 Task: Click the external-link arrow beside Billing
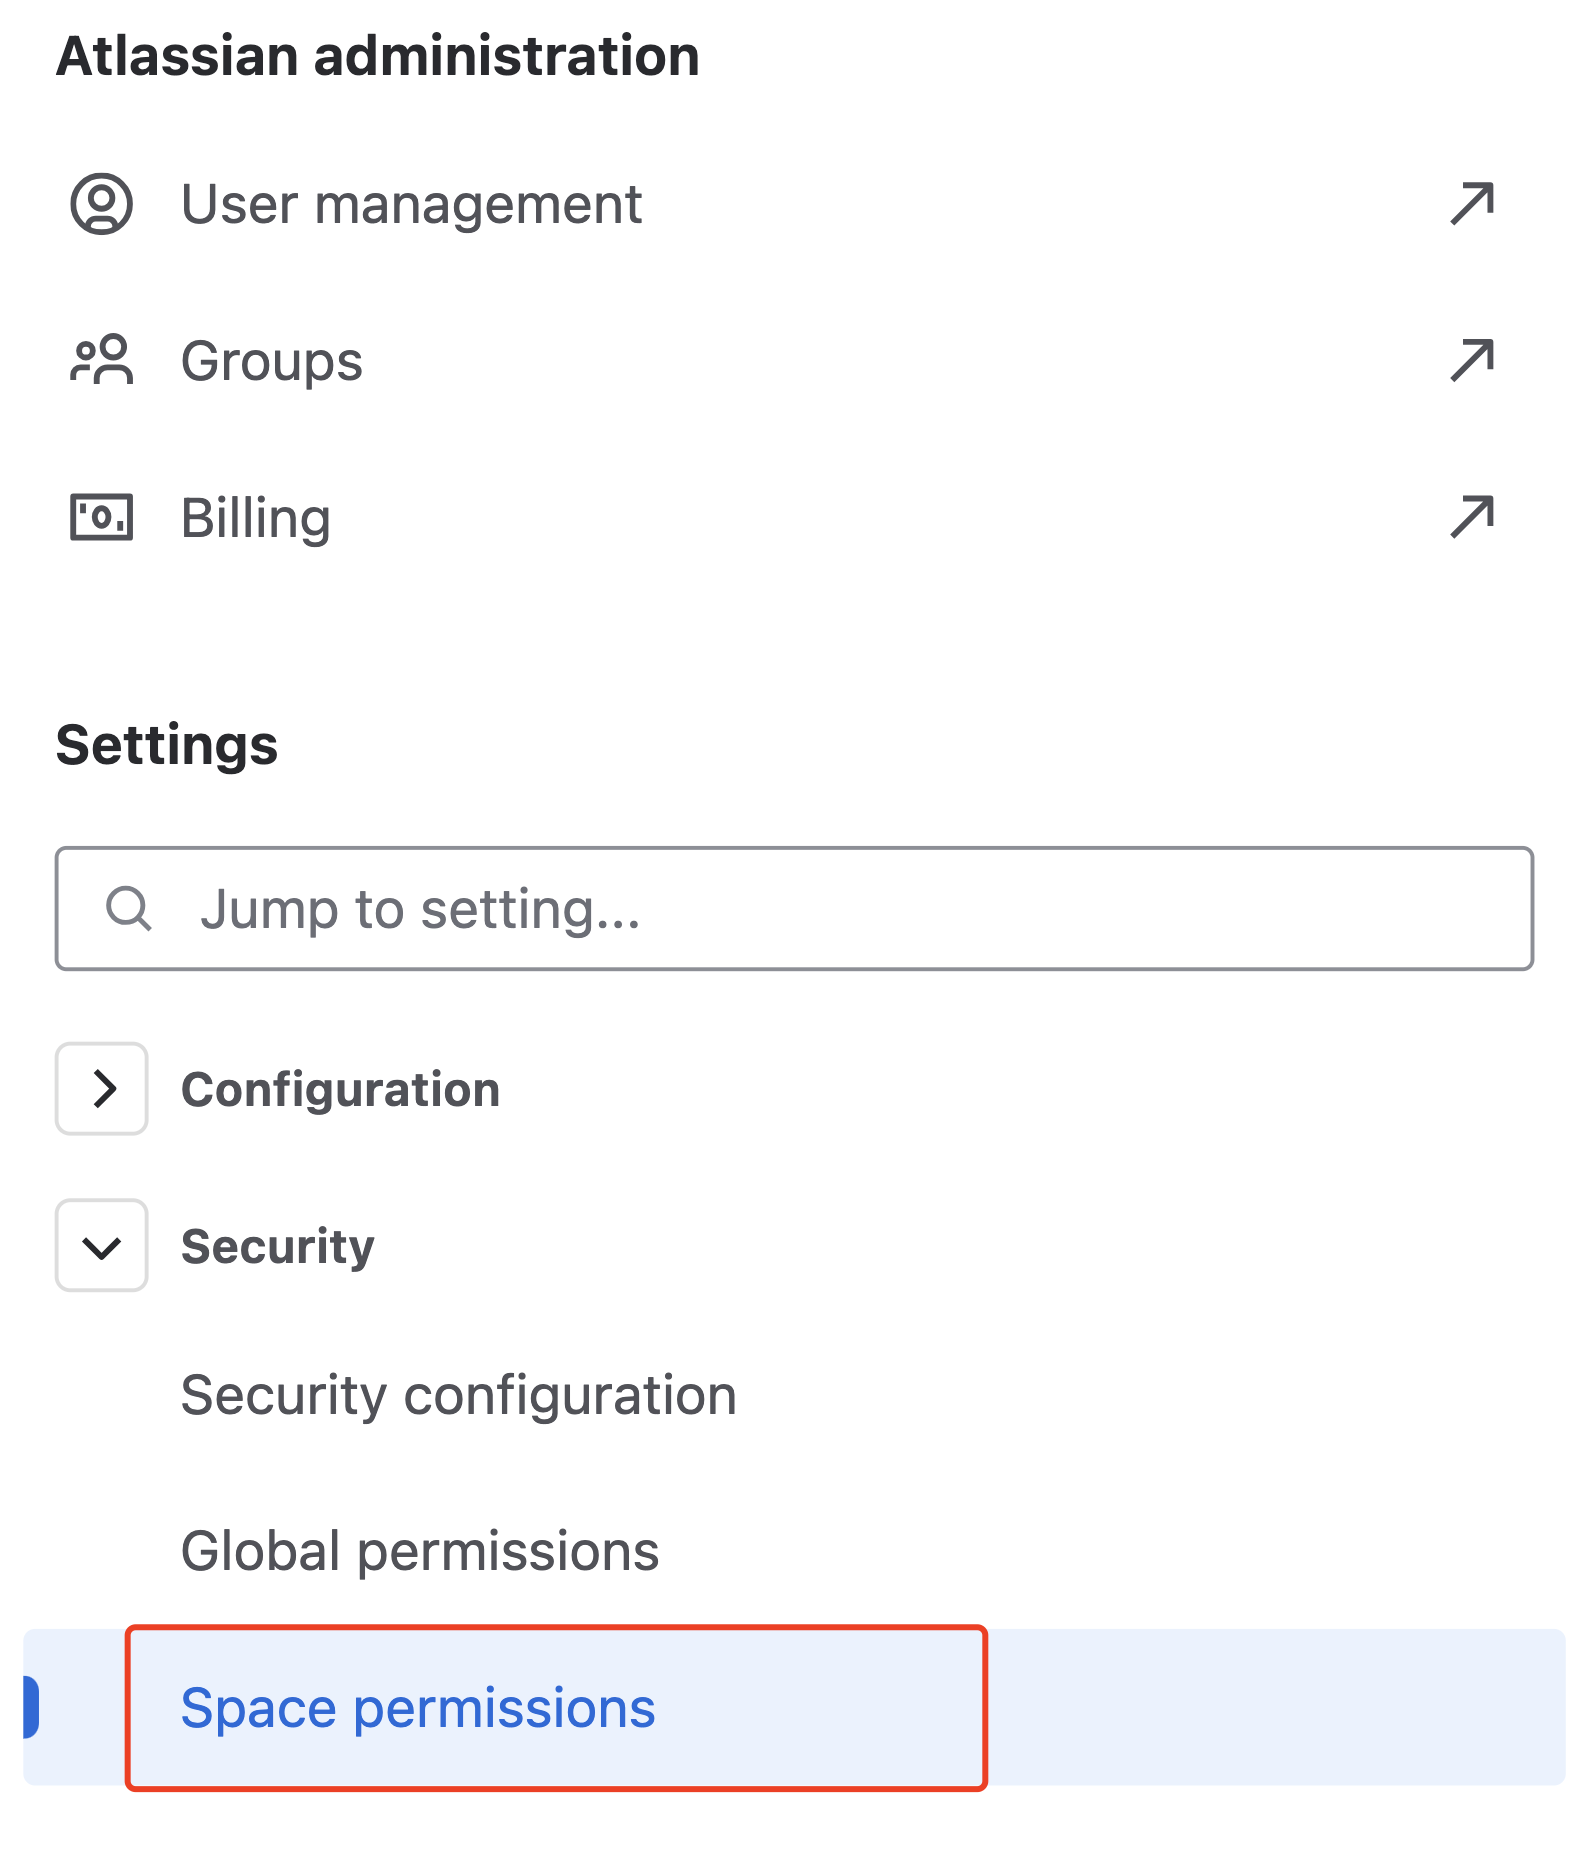point(1472,517)
